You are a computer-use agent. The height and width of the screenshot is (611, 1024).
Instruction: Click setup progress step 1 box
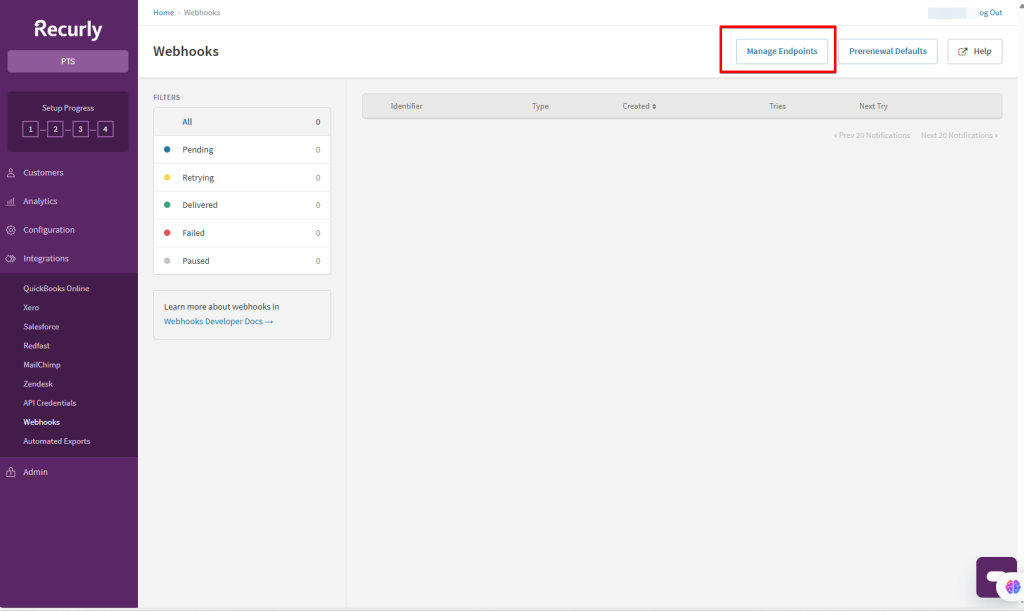coord(30,129)
